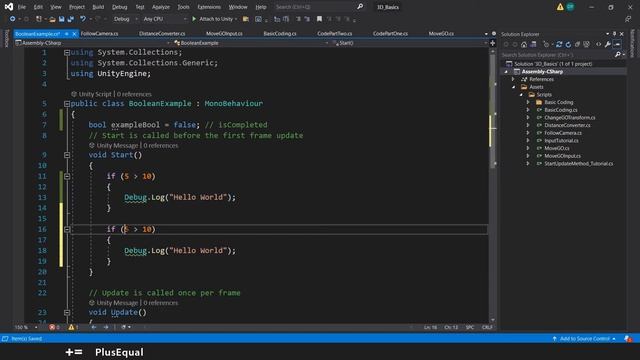
Task: Collapse the BooleanExample class outlining block
Action: point(67,104)
